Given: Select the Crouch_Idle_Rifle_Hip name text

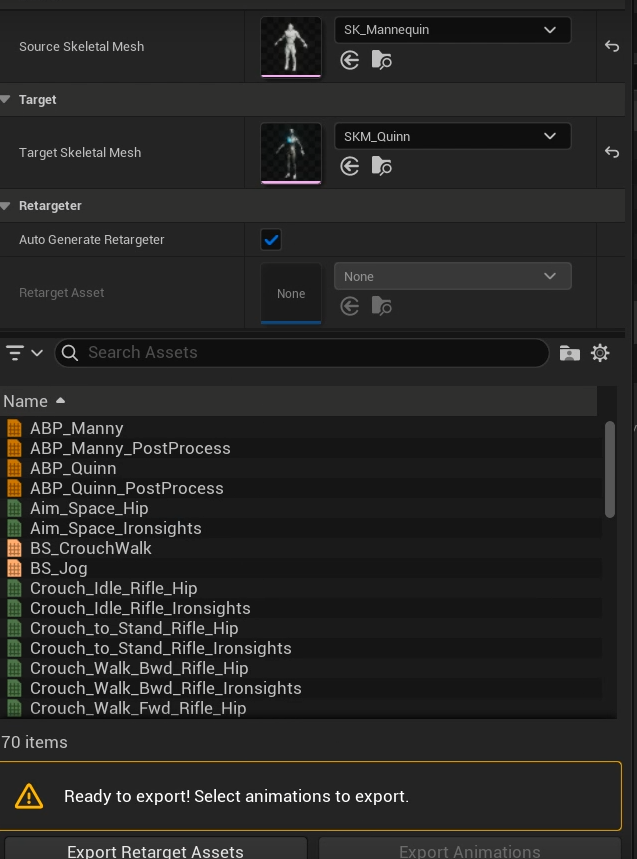Looking at the screenshot, I should pyautogui.click(x=114, y=588).
